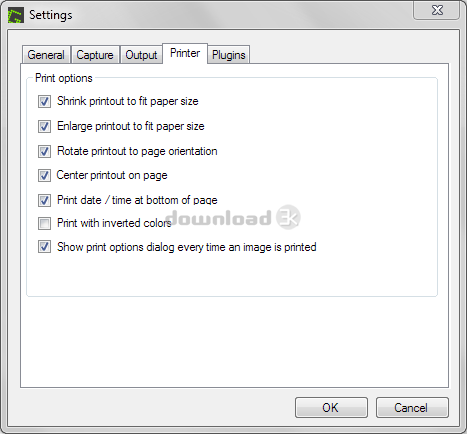Close the Settings dialog with the X button
The height and width of the screenshot is (434, 467).
click(x=437, y=10)
